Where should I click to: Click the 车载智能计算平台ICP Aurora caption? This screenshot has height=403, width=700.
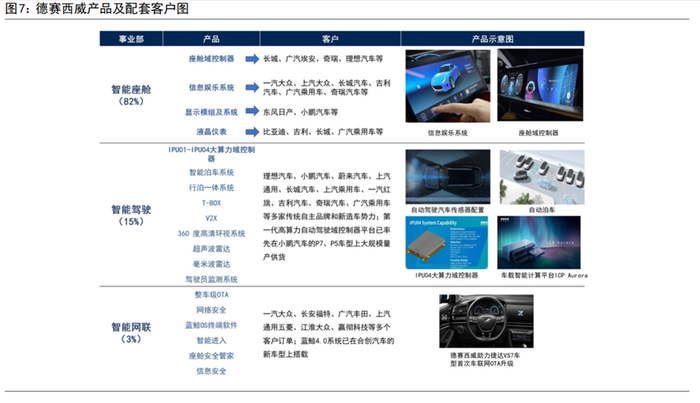(544, 275)
